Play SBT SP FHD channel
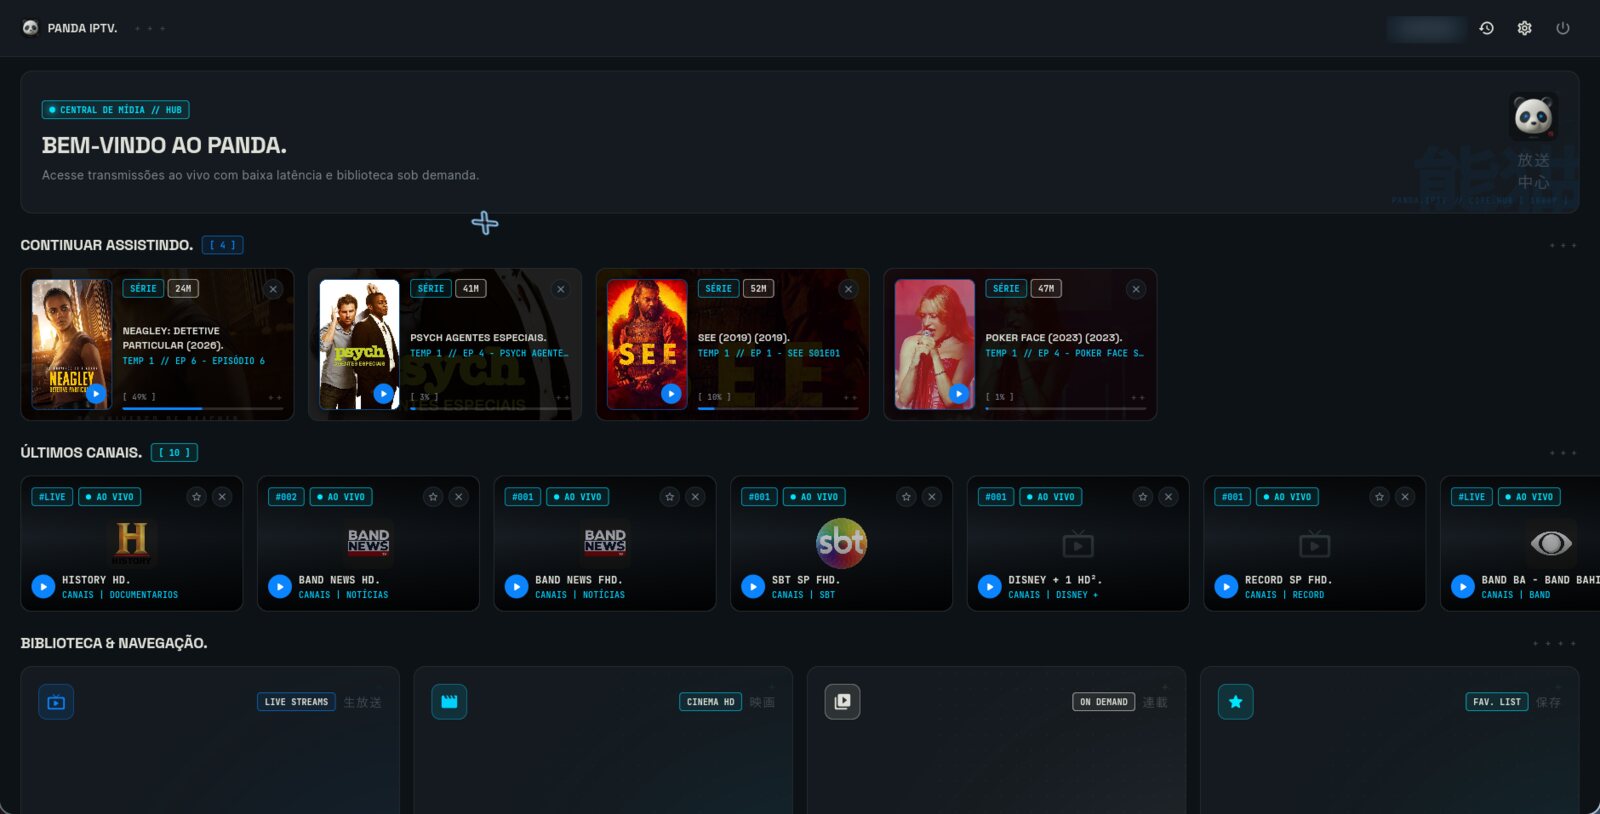 [753, 587]
